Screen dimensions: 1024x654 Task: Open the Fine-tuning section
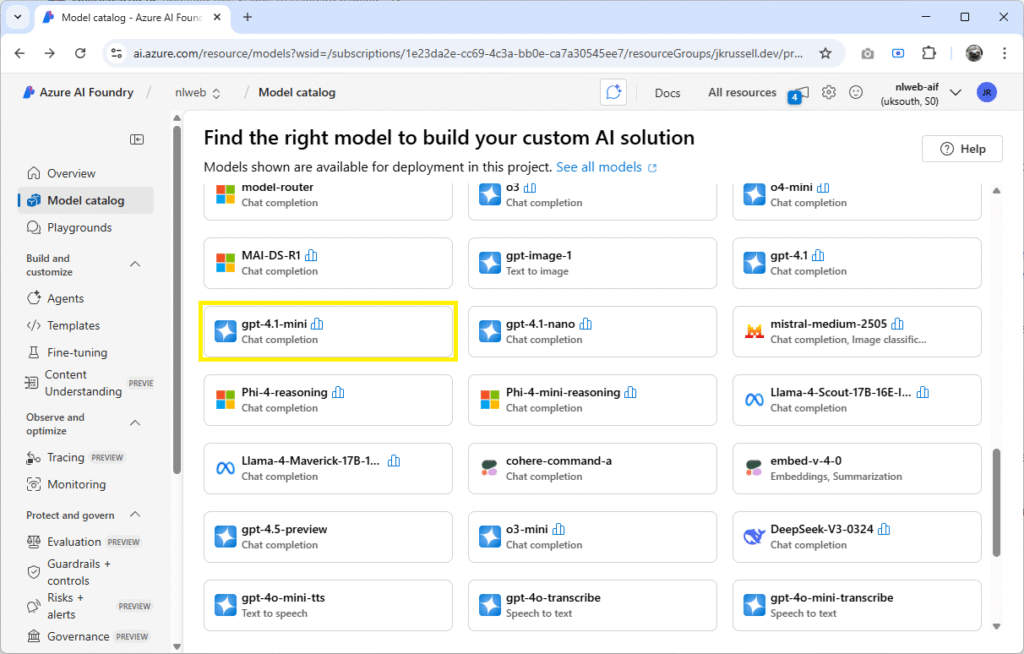[78, 352]
